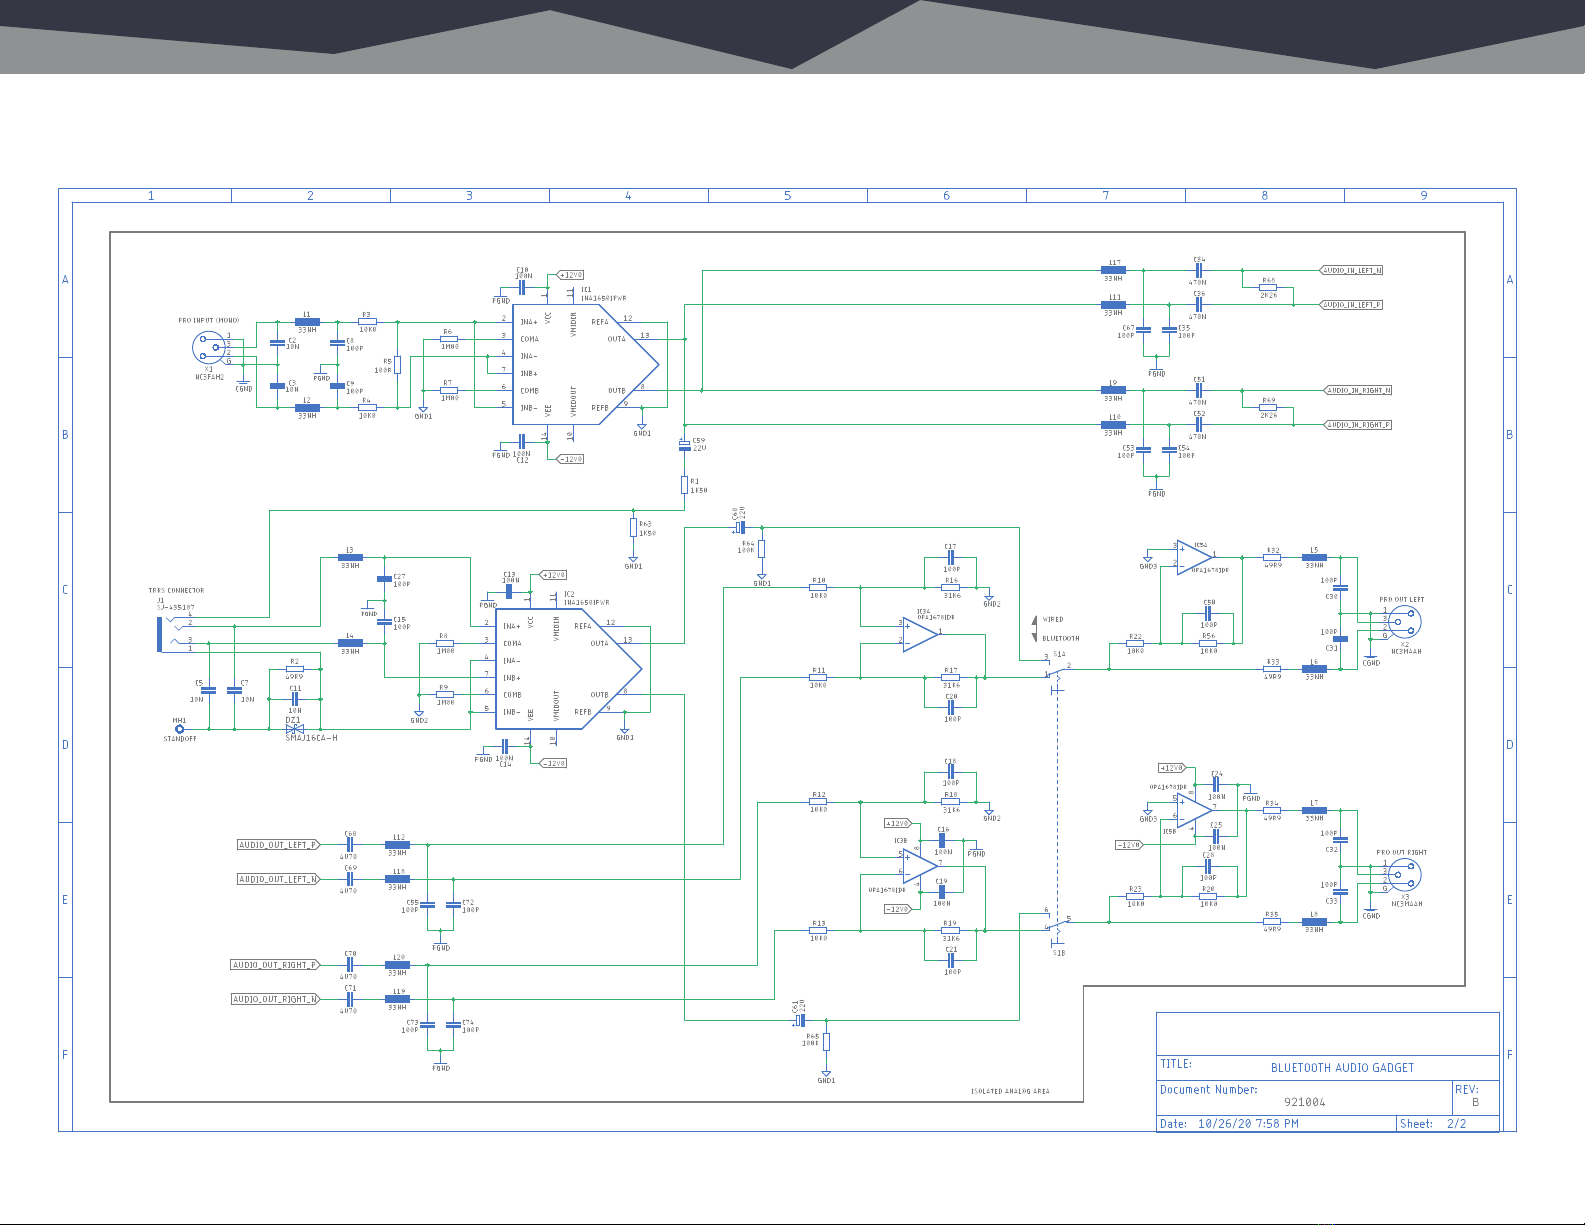Click the TRRS CONNECTOR label
This screenshot has height=1225, width=1585.
pyautogui.click(x=176, y=591)
